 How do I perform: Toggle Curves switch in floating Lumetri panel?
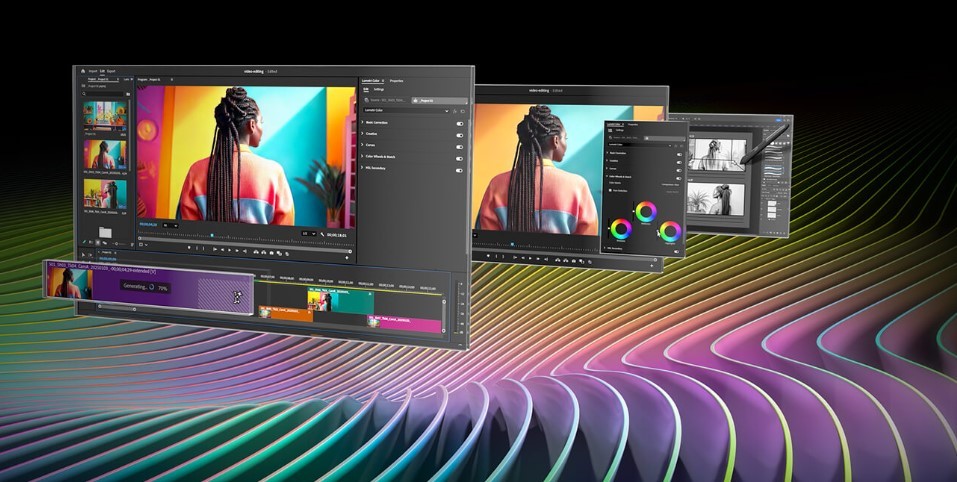click(x=679, y=170)
